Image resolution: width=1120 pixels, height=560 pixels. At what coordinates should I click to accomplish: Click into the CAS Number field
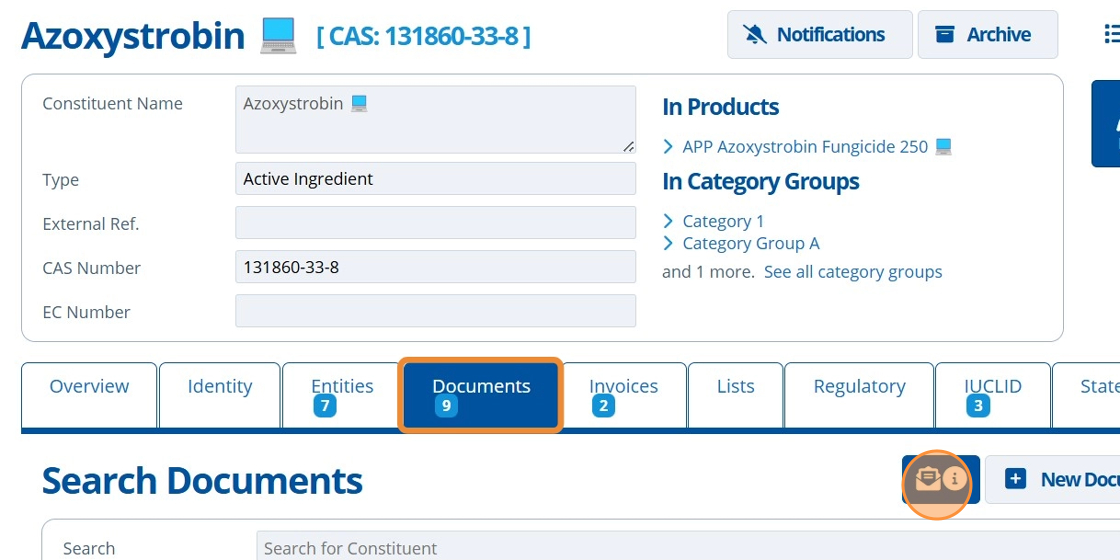coord(435,267)
